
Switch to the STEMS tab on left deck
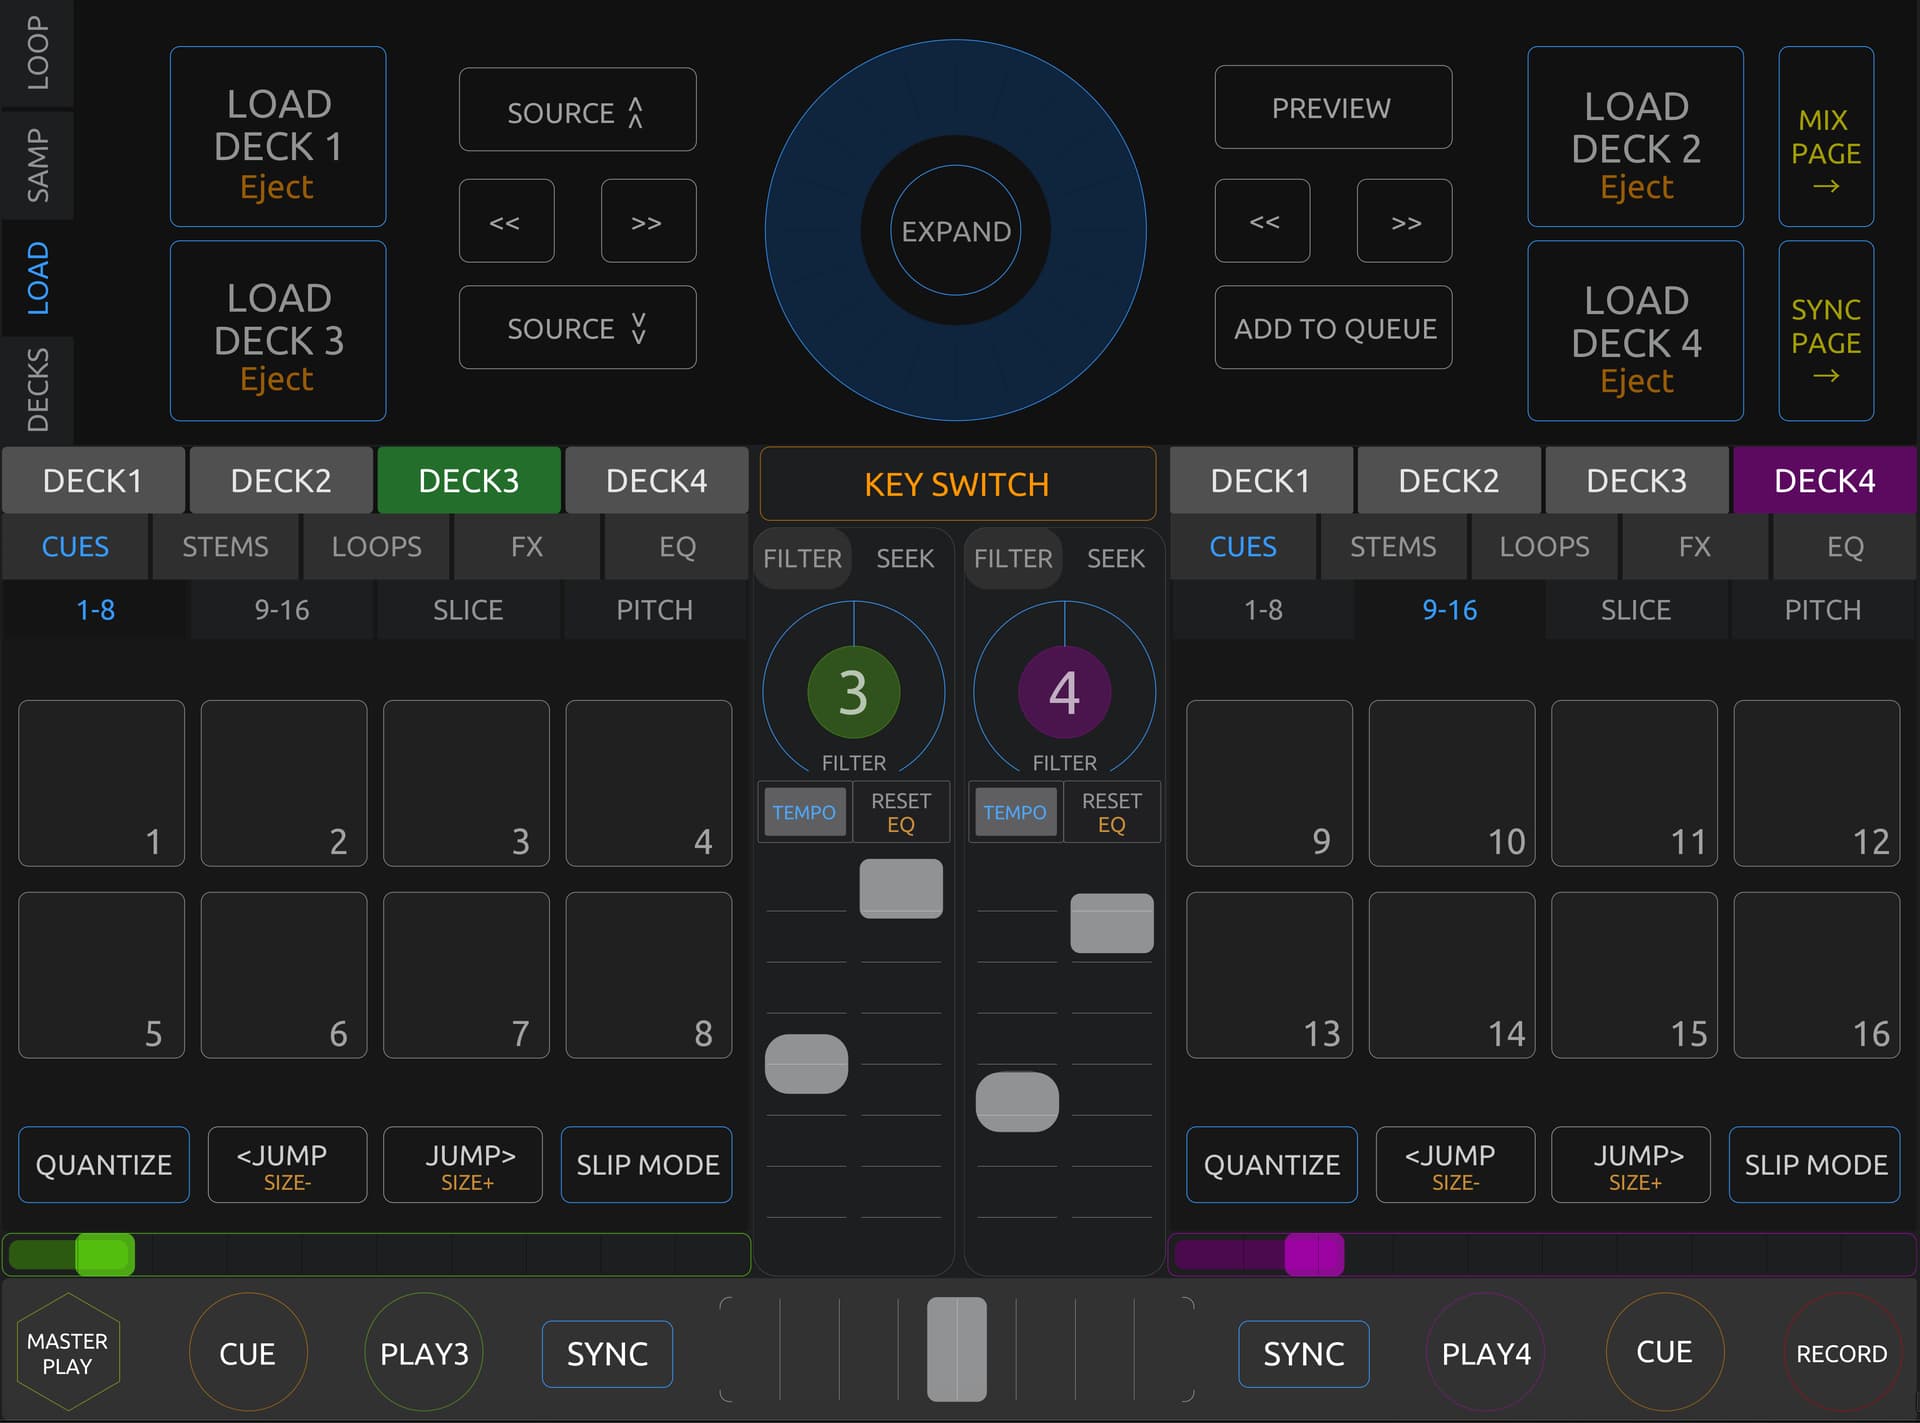click(225, 547)
